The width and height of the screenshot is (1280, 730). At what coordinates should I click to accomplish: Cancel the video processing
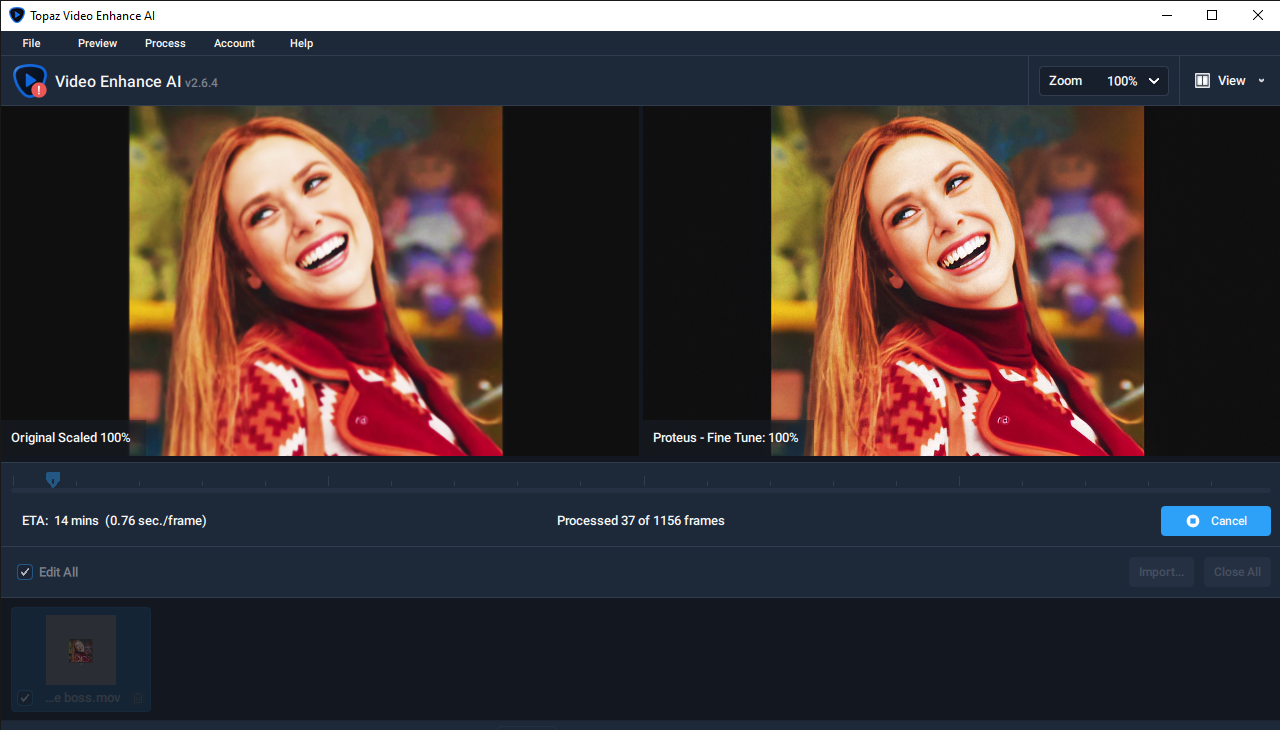click(1216, 521)
